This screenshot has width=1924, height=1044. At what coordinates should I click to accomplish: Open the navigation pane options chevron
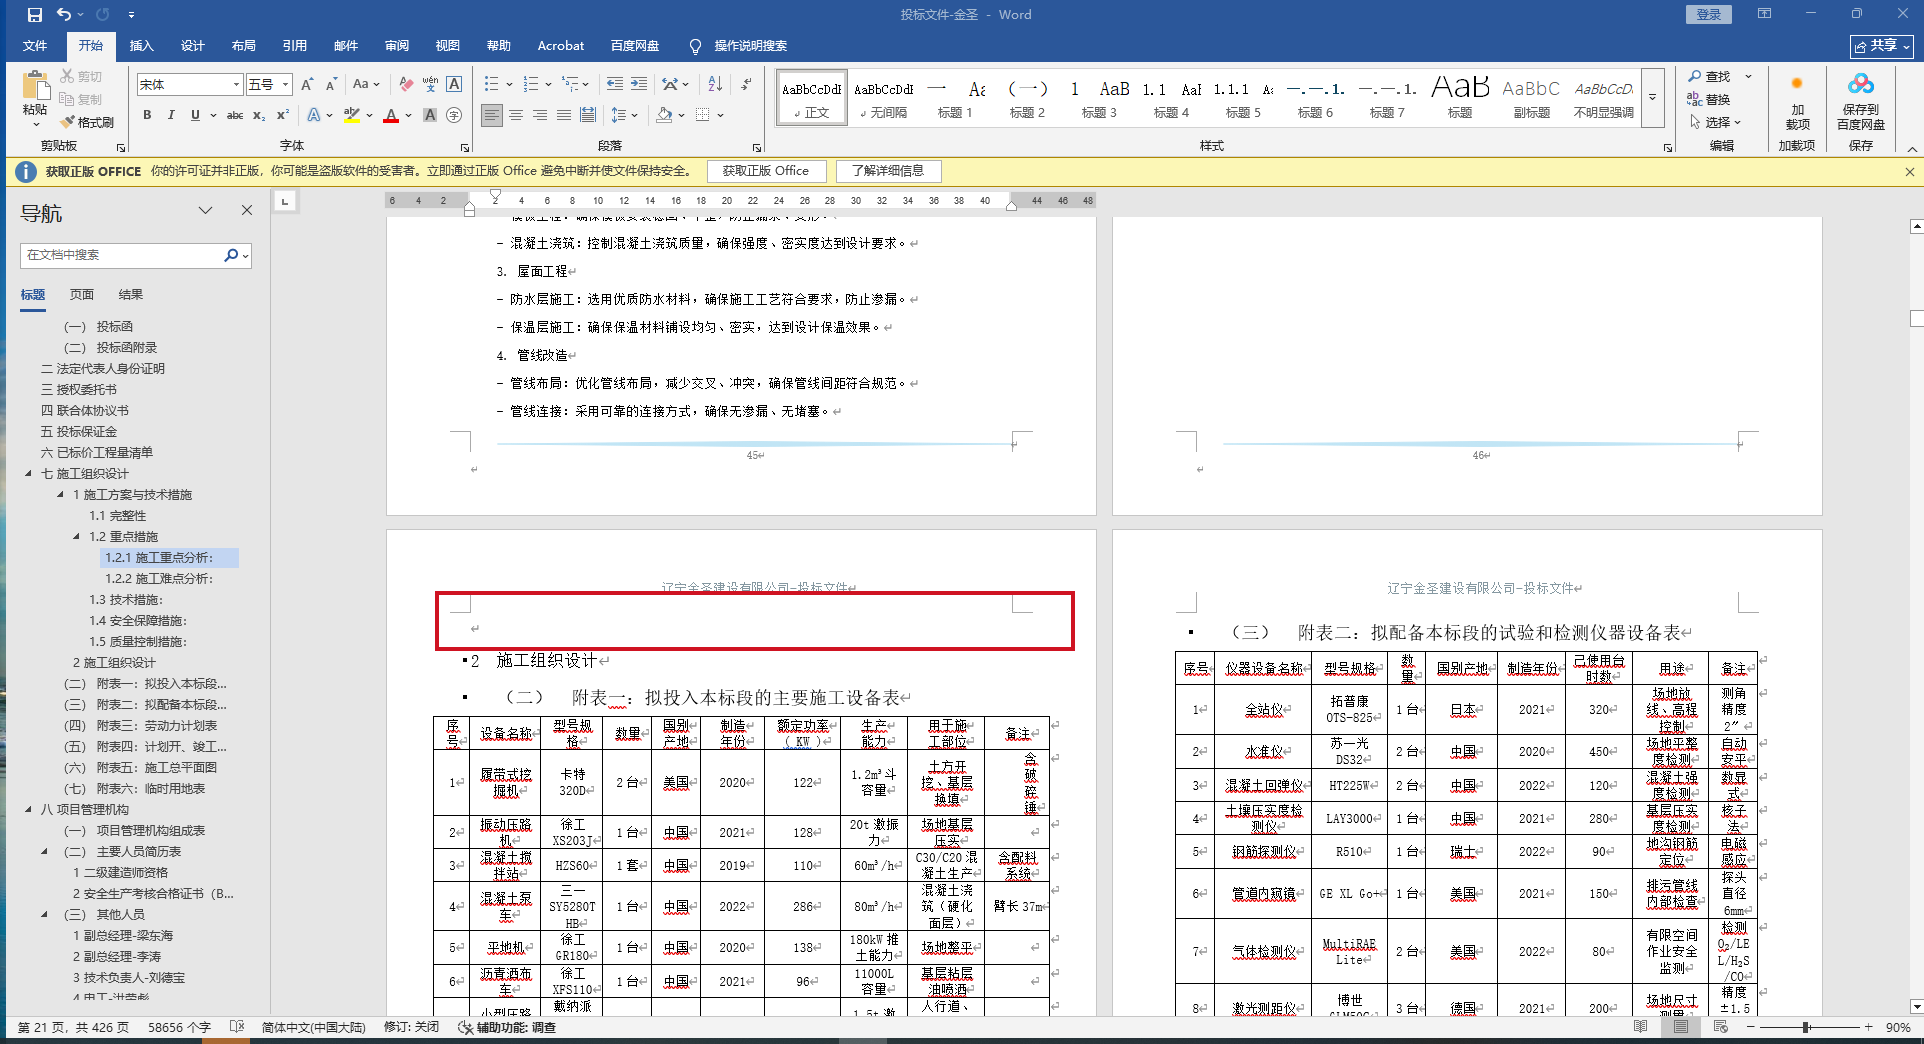pyautogui.click(x=205, y=210)
